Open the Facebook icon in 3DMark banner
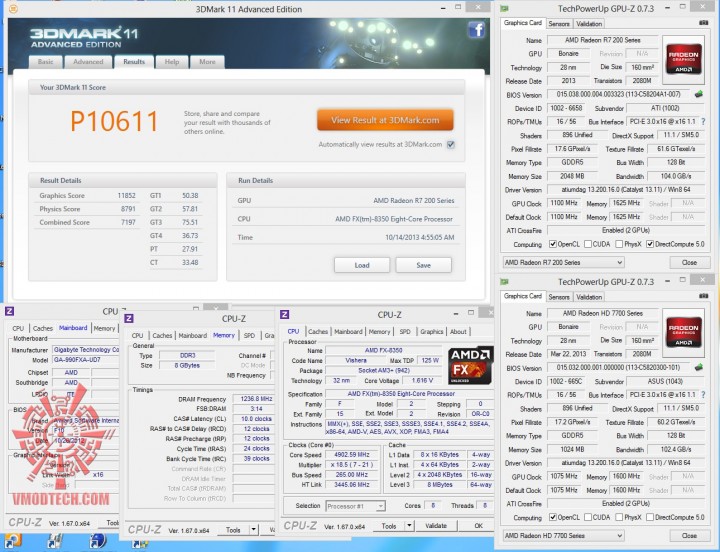 pos(477,30)
